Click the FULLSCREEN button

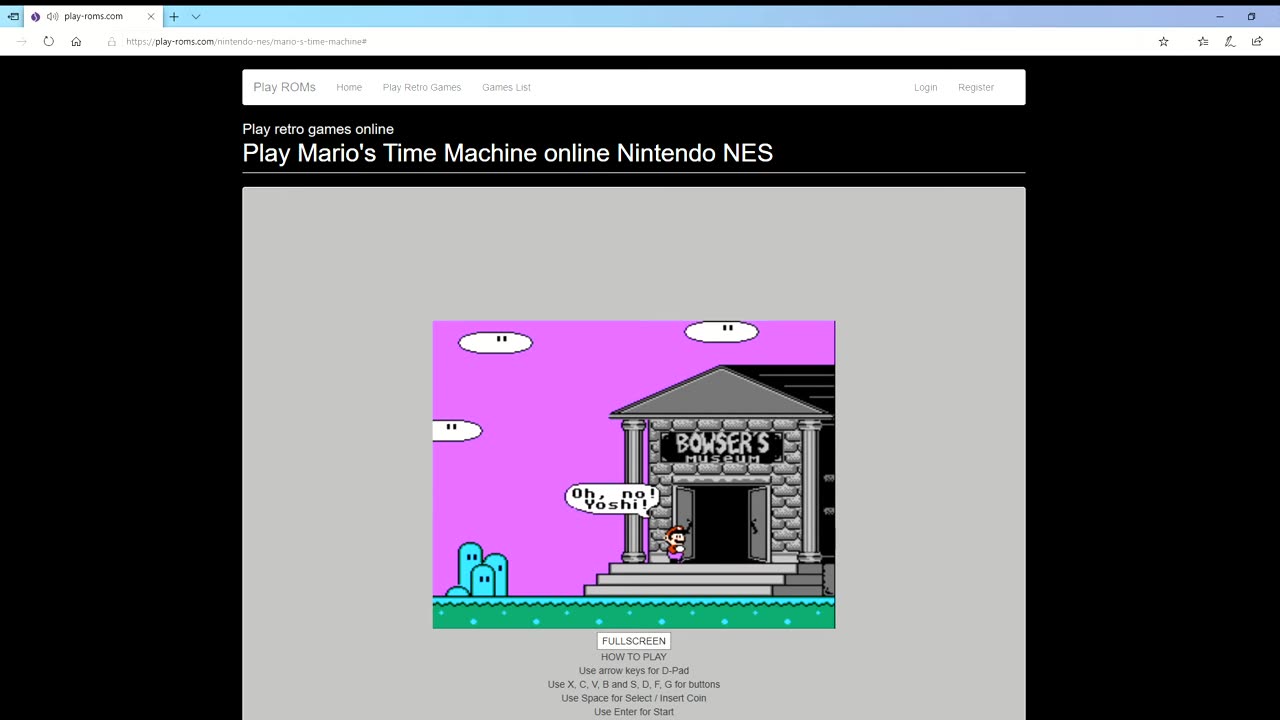coord(634,641)
